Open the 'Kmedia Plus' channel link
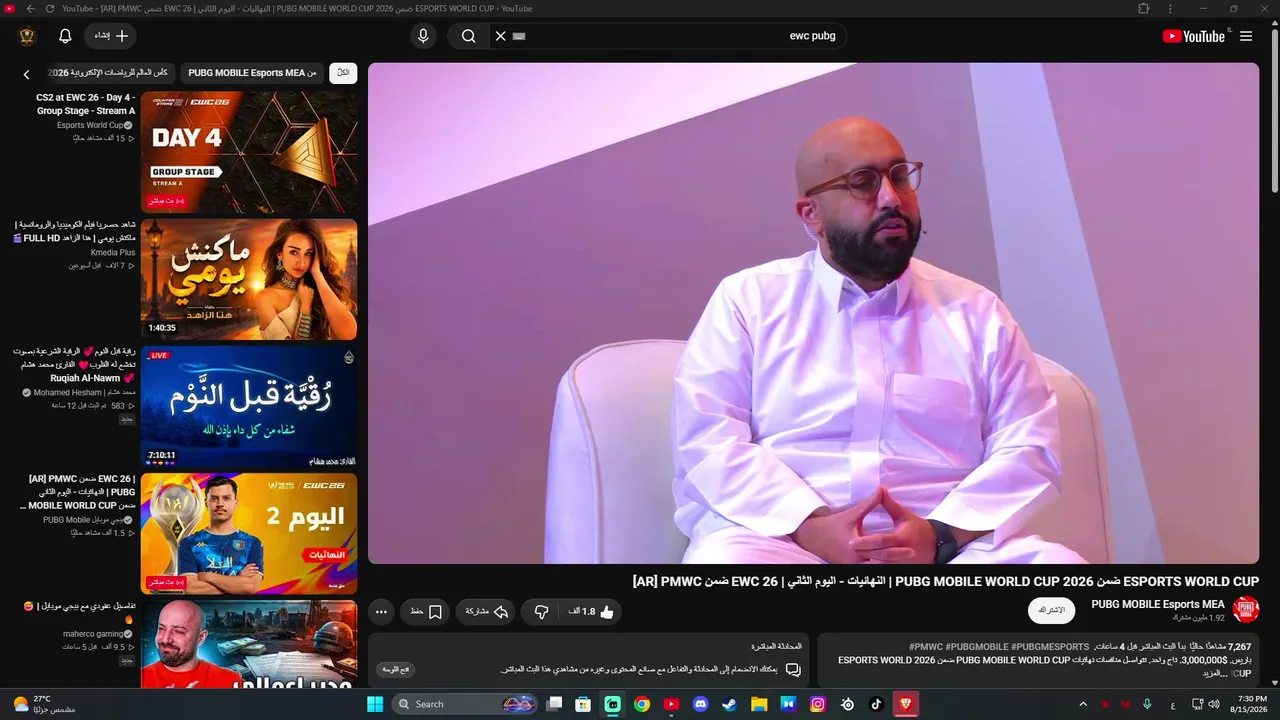This screenshot has height=720, width=1280. [x=112, y=252]
